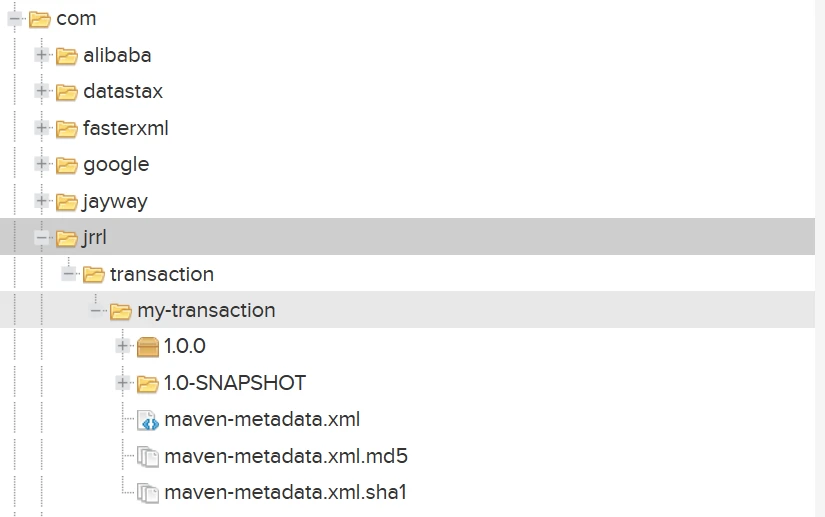Click the google folder icon
The width and height of the screenshot is (825, 517).
click(67, 165)
